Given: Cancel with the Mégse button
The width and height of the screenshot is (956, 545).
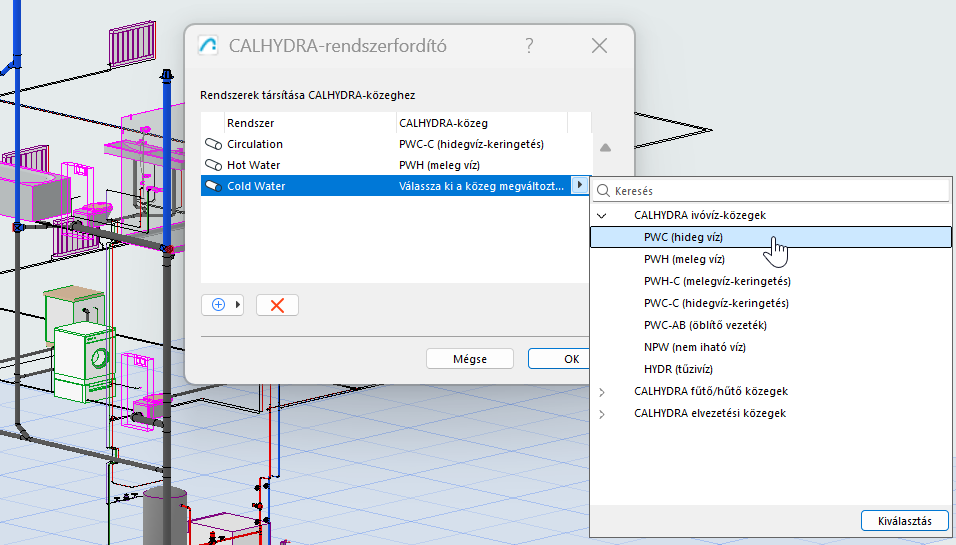Looking at the screenshot, I should pos(469,359).
